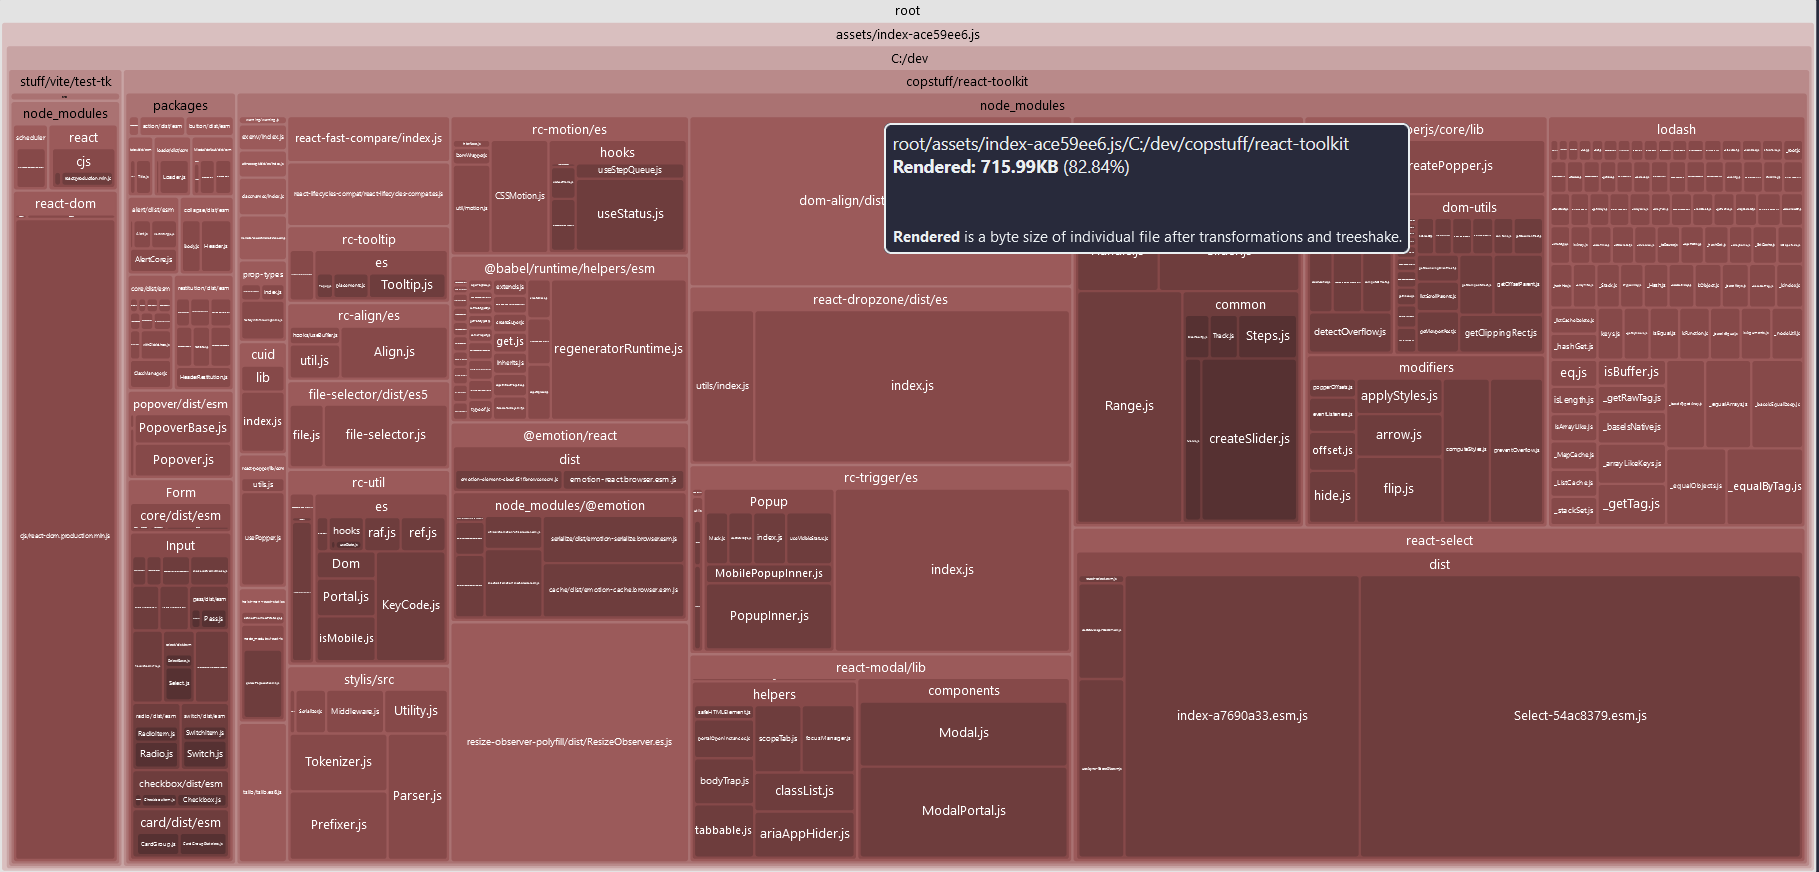1819x872 pixels.
Task: Open the "lodash" group header
Action: 1676,130
